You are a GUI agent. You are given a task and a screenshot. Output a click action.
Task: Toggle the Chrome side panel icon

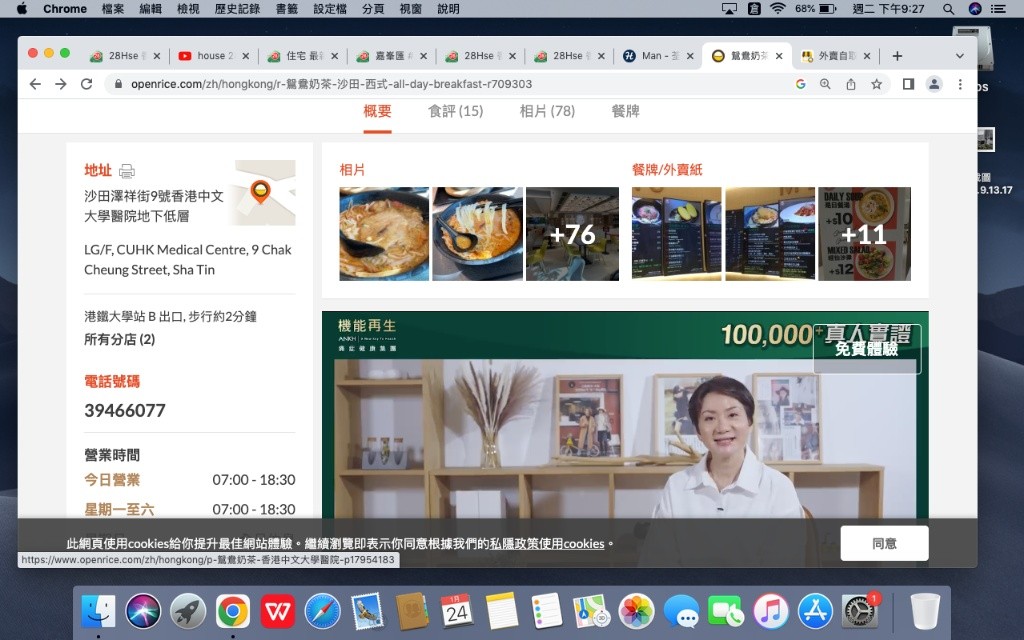coord(908,84)
